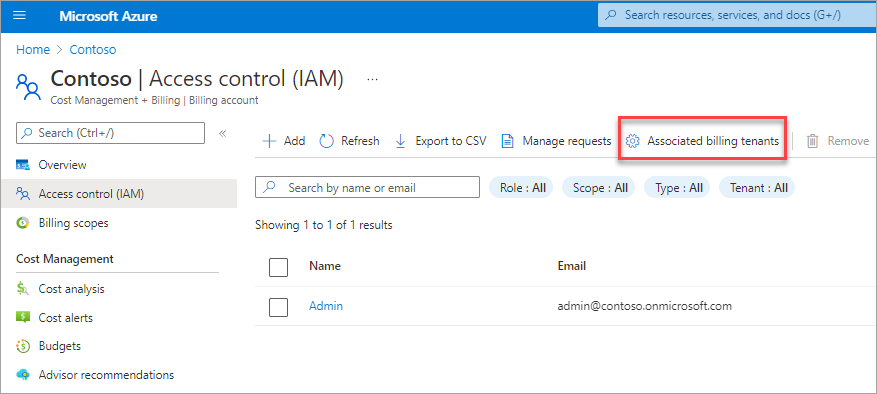
Task: Click the circular Refresh arrow icon
Action: [x=327, y=141]
